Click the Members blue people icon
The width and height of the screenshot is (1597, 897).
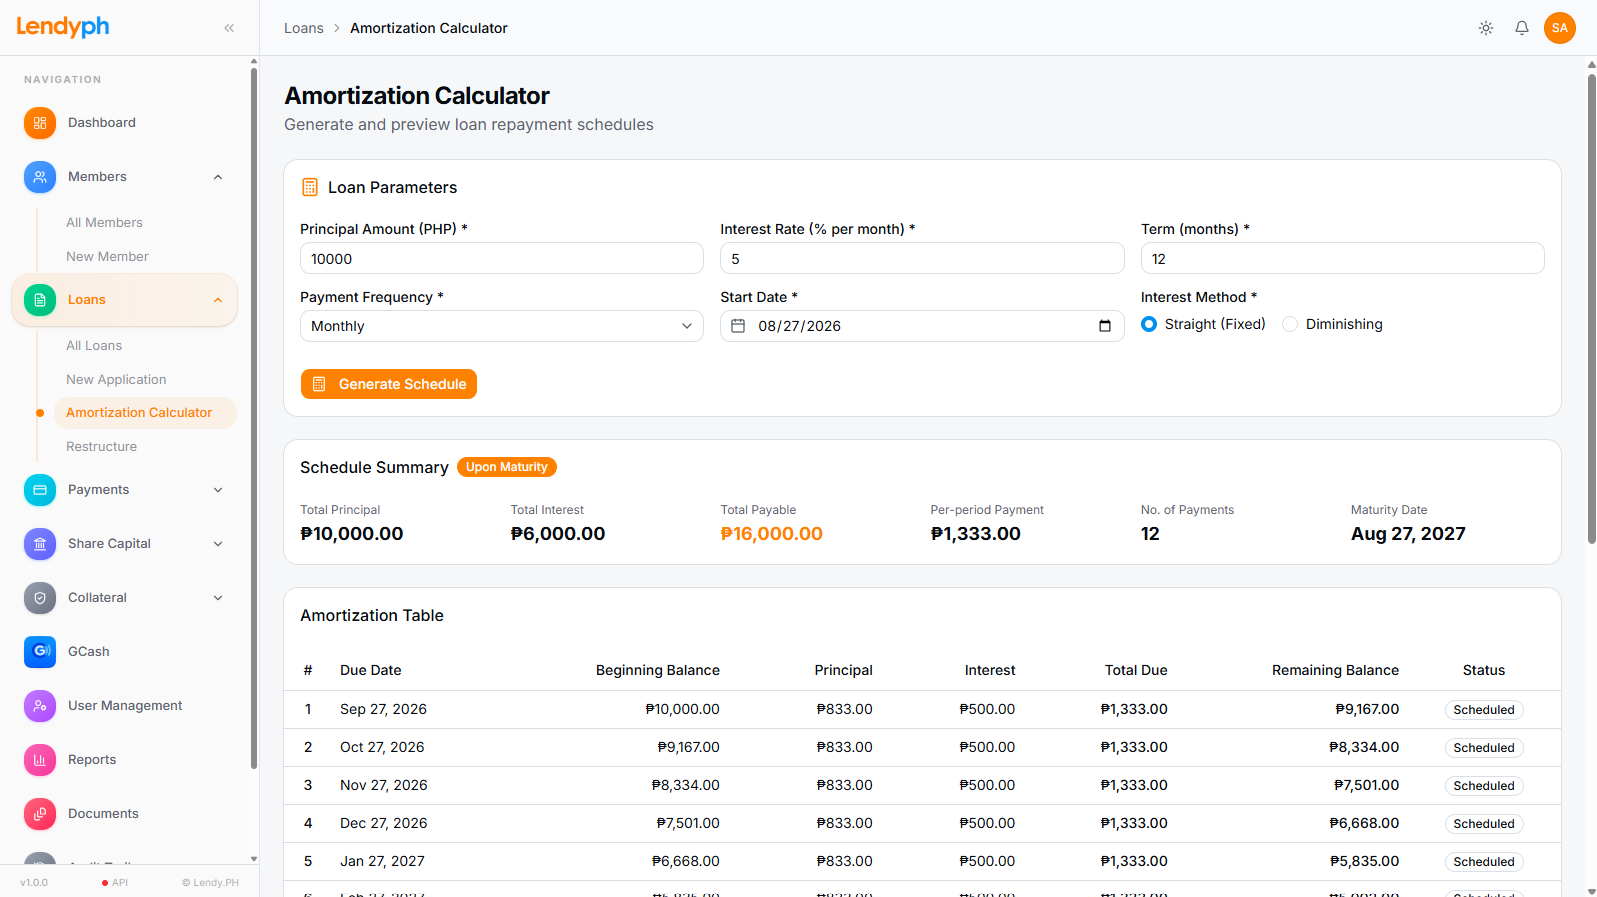coord(40,177)
